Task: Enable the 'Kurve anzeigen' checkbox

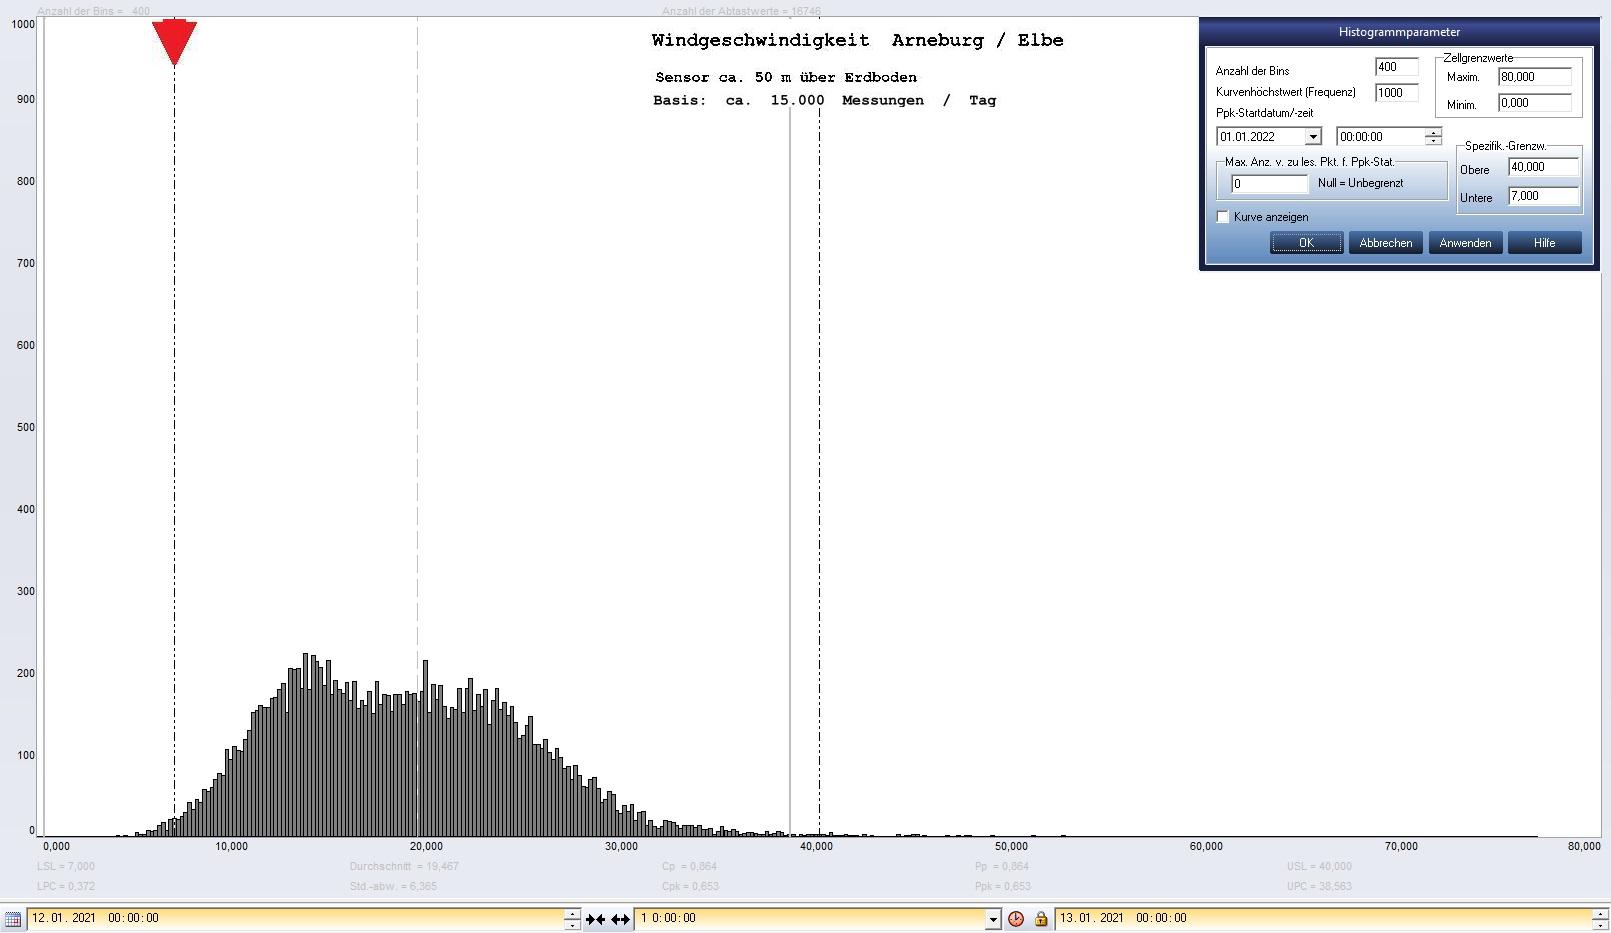Action: pos(1223,217)
